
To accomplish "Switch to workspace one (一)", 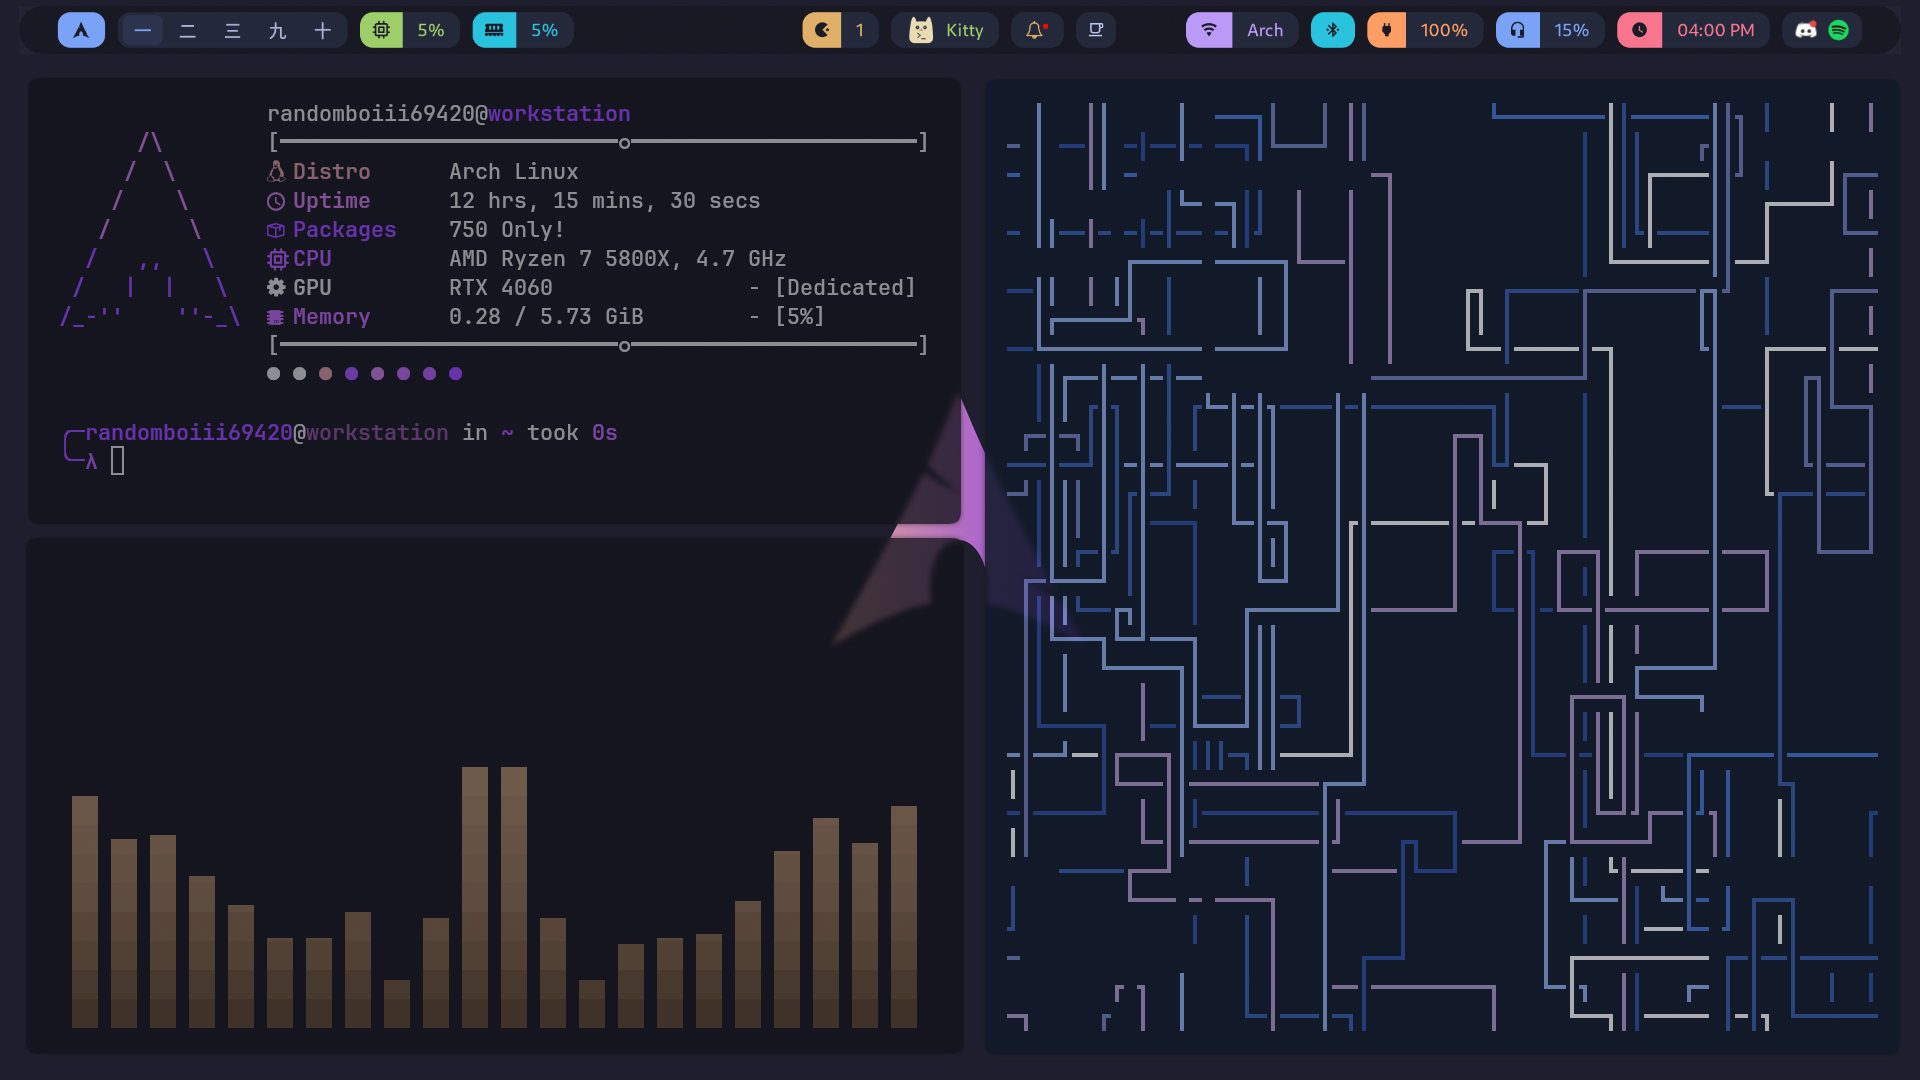I will (143, 30).
